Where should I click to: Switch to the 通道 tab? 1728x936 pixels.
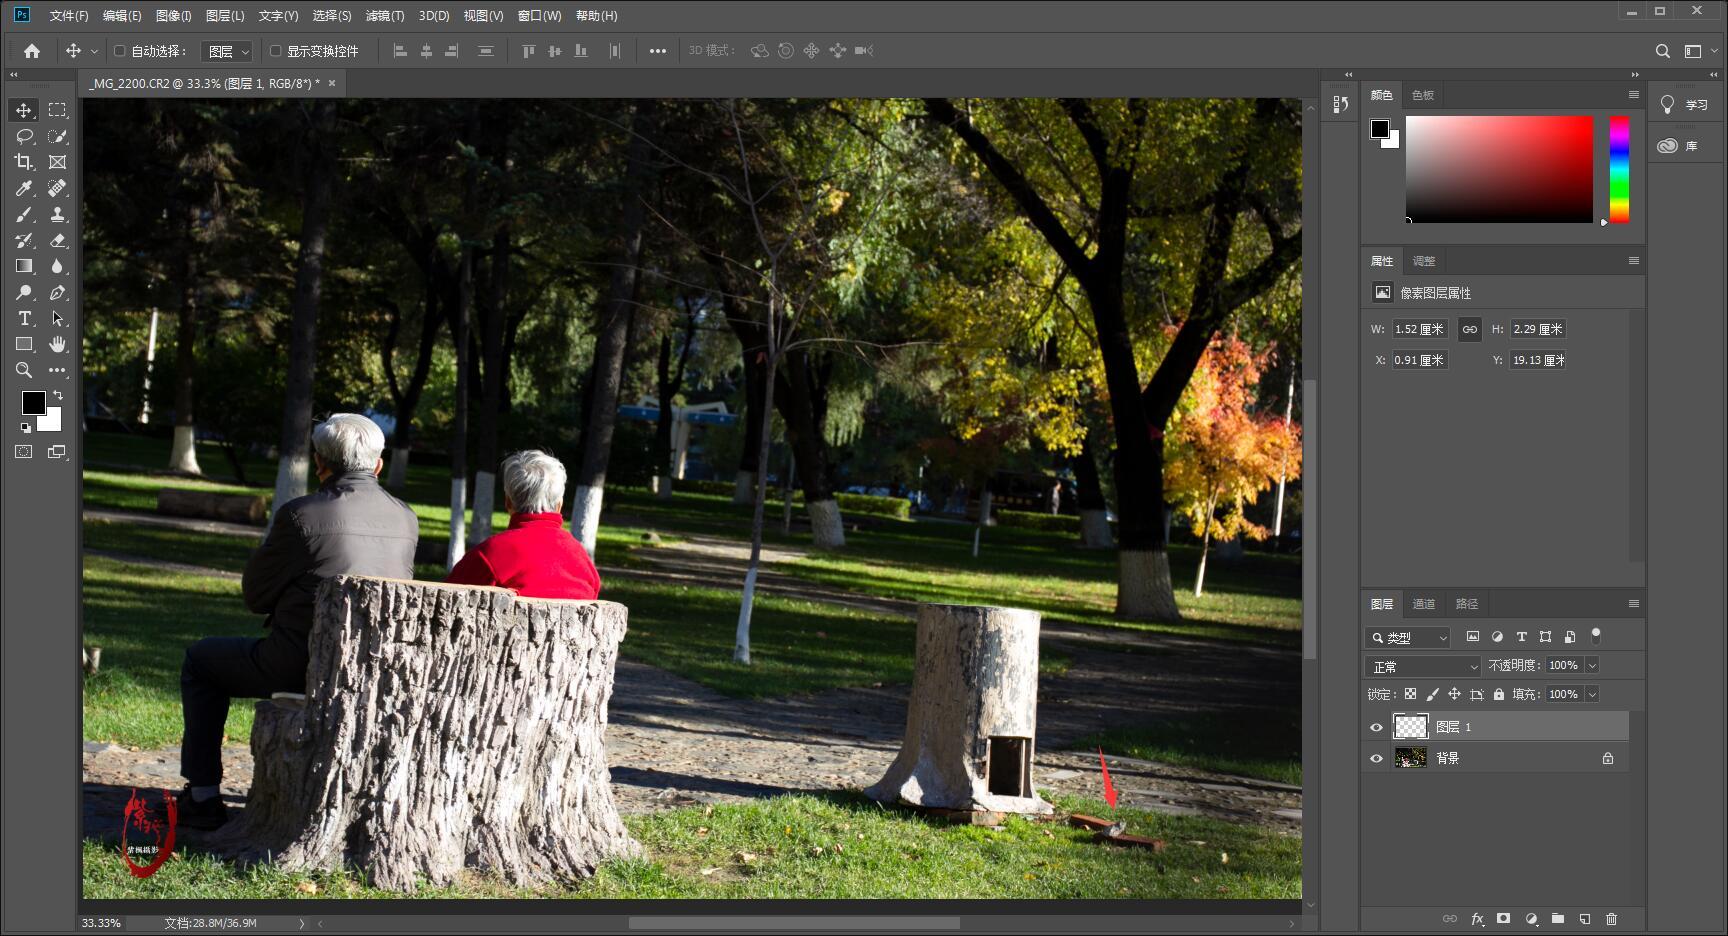pos(1423,604)
